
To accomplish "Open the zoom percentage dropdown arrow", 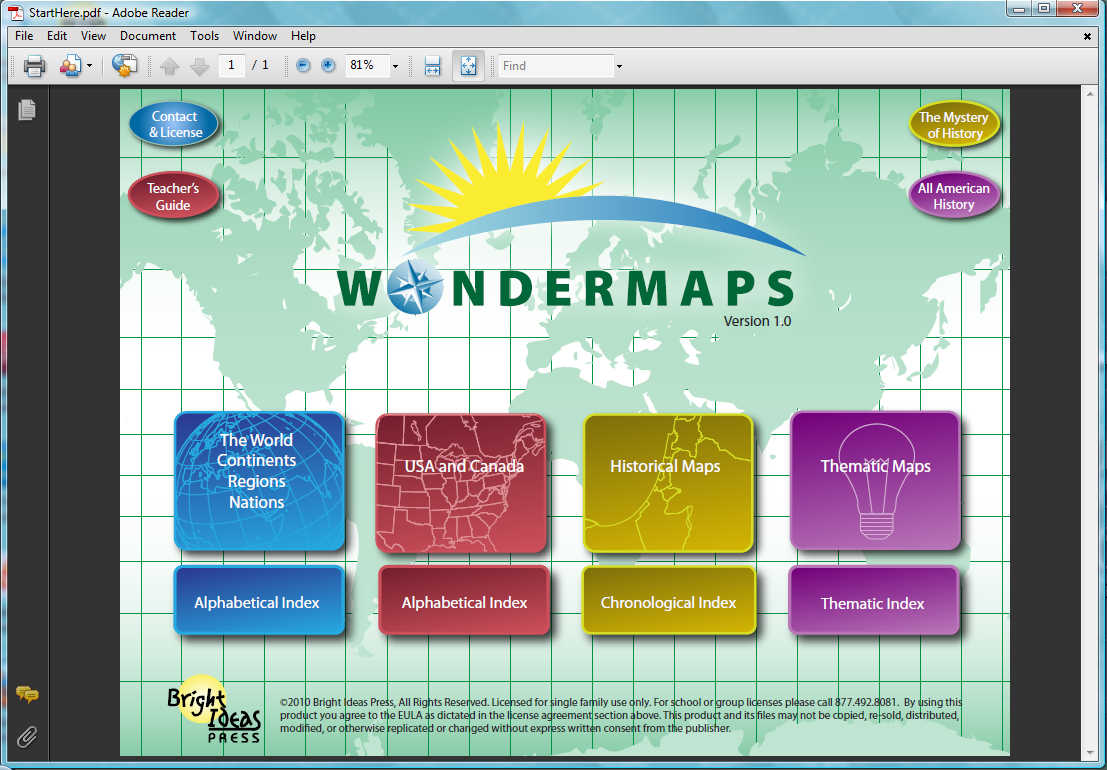I will (x=395, y=66).
